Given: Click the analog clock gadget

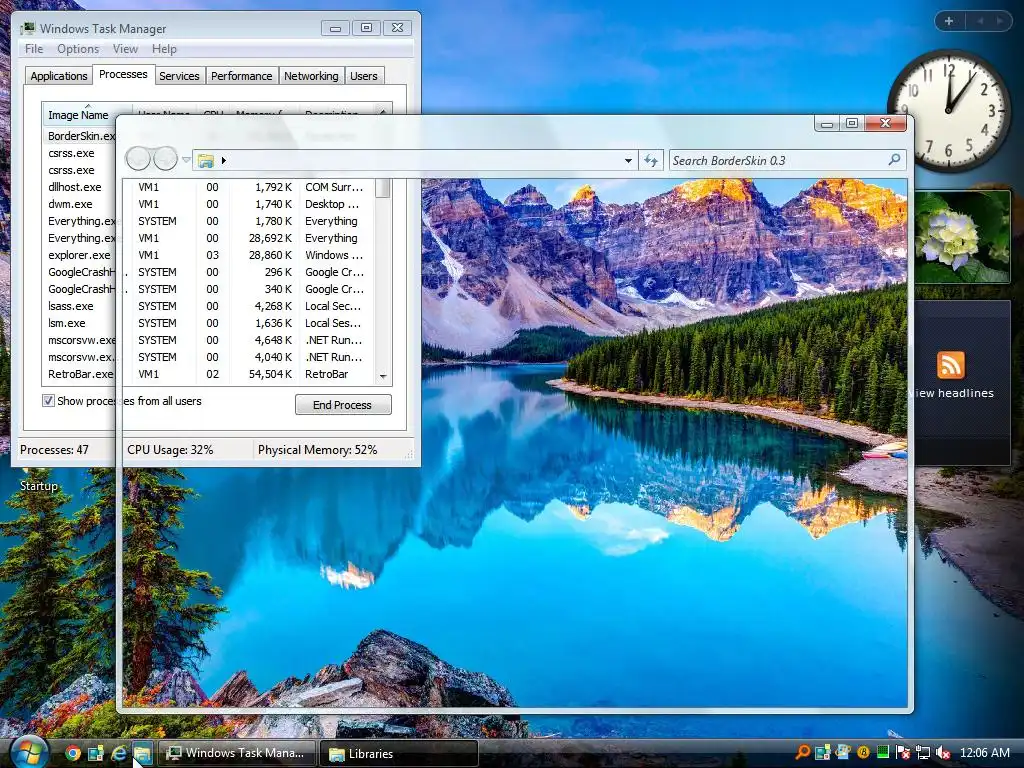Looking at the screenshot, I should (949, 111).
